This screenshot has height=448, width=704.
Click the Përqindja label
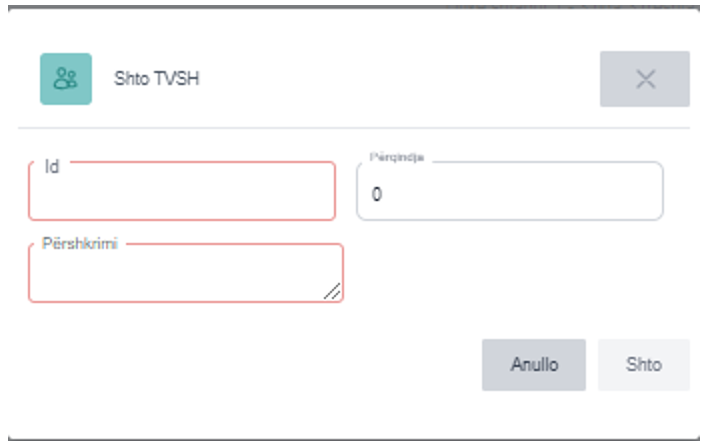397,159
